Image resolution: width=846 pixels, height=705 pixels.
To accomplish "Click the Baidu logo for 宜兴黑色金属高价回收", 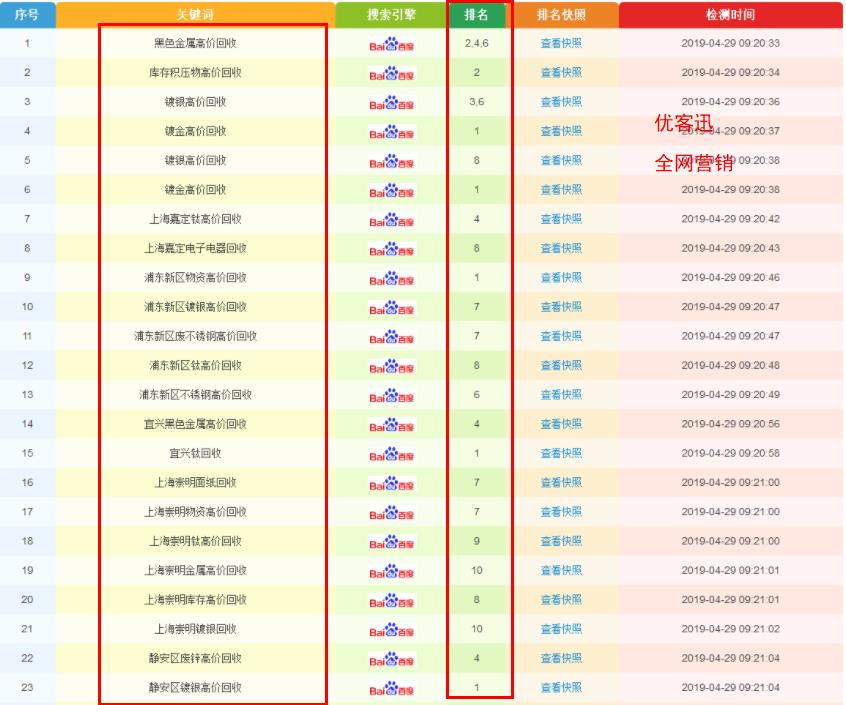I will 391,425.
